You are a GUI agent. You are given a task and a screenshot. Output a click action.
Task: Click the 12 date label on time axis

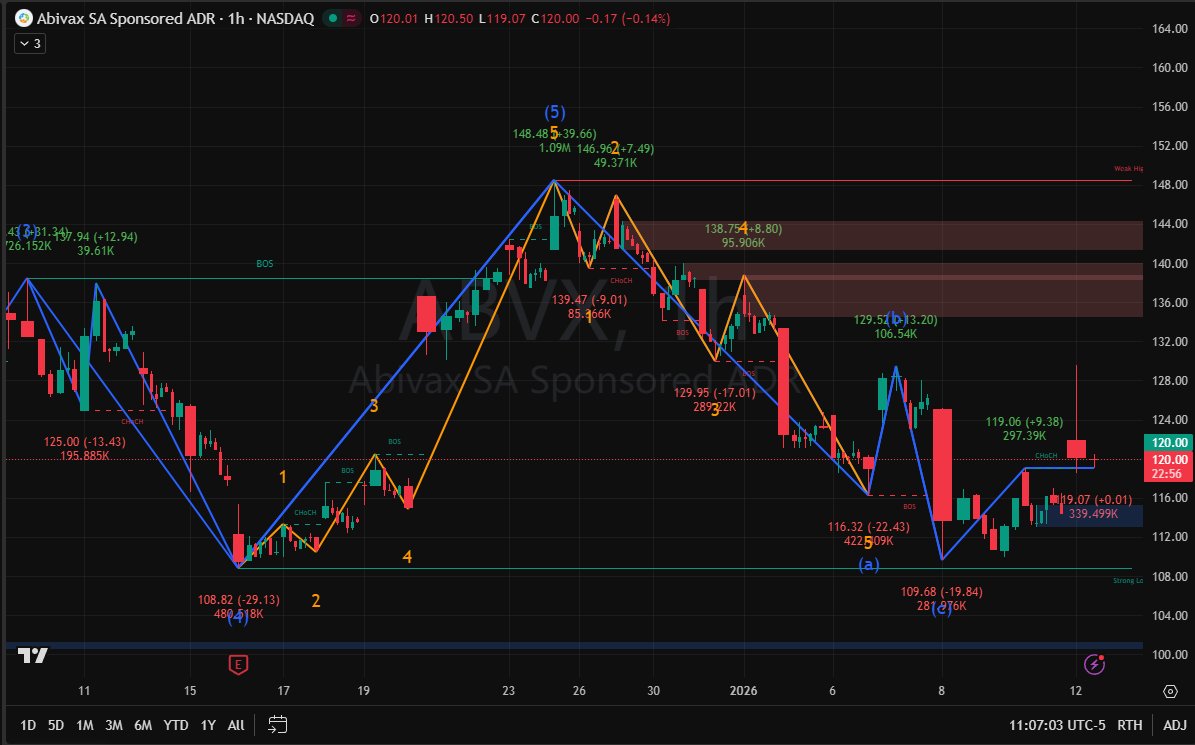[x=1075, y=691]
